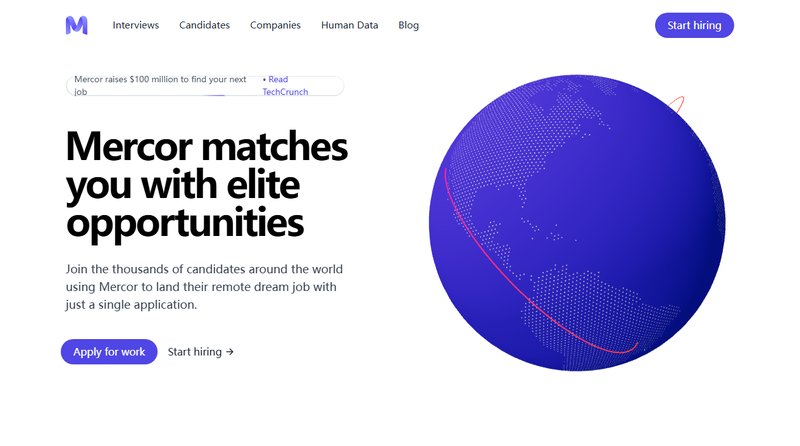Image resolution: width=800 pixels, height=446 pixels.
Task: Open the Human Data menu item
Action: pyautogui.click(x=349, y=25)
